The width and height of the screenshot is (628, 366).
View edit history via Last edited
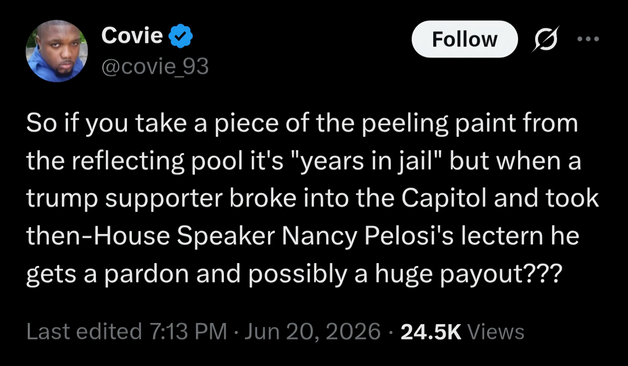(x=84, y=332)
